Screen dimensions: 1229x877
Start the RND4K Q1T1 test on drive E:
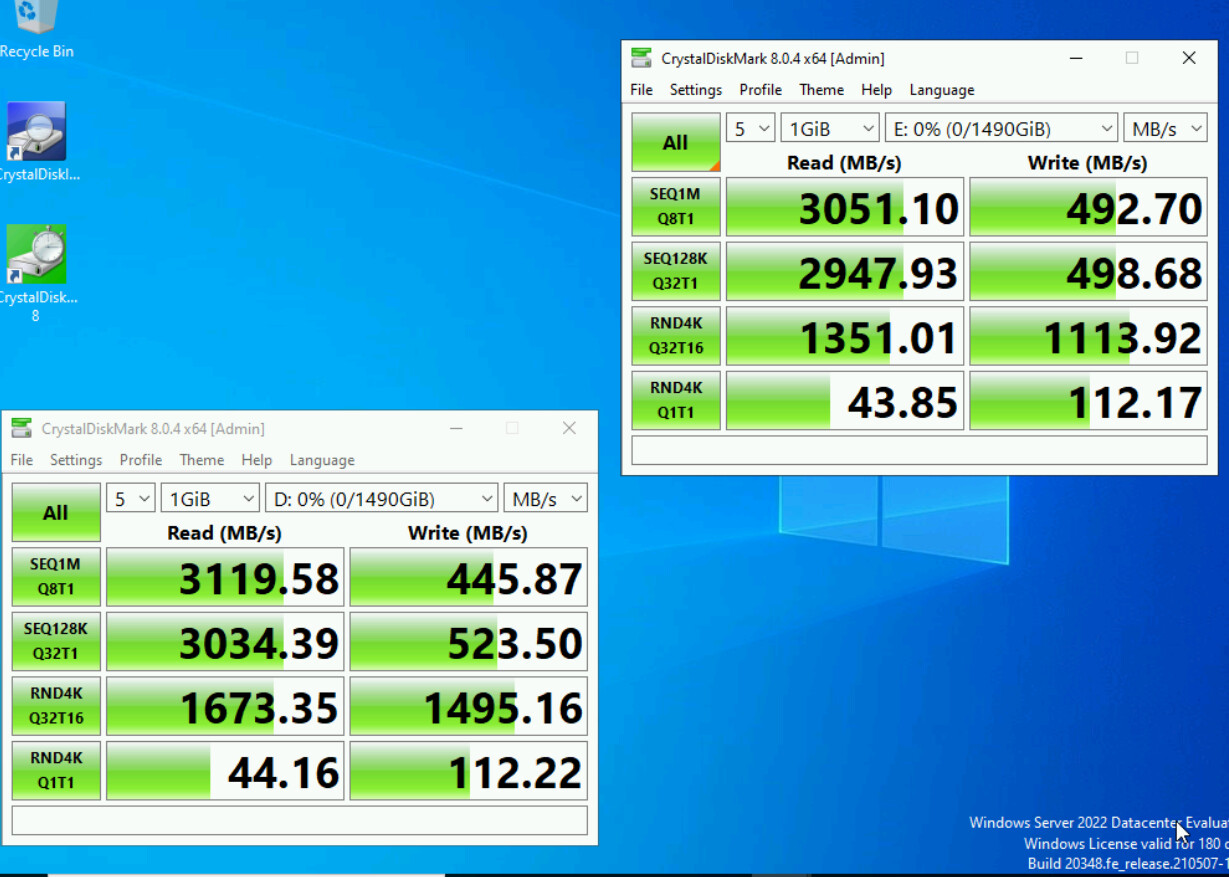[x=675, y=399]
